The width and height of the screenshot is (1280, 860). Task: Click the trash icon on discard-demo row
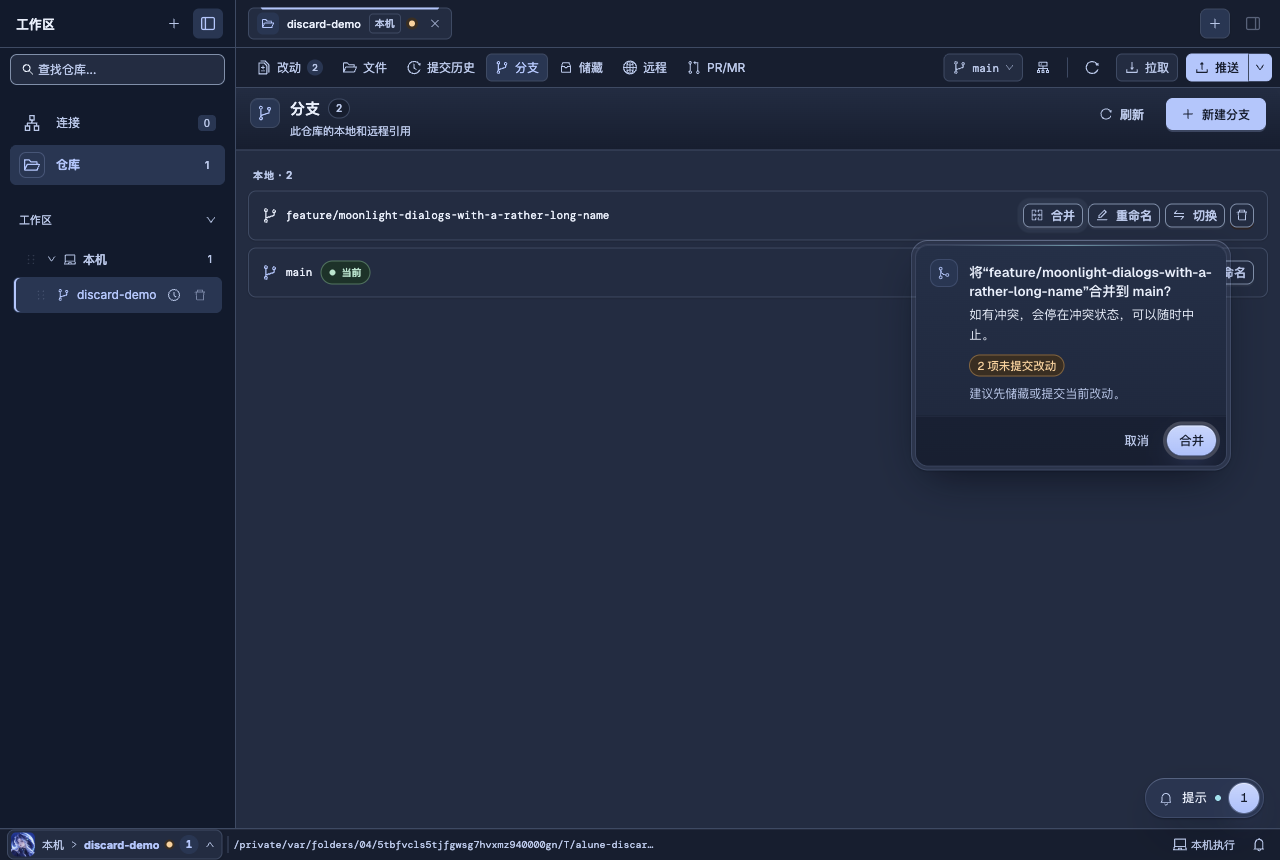(200, 295)
